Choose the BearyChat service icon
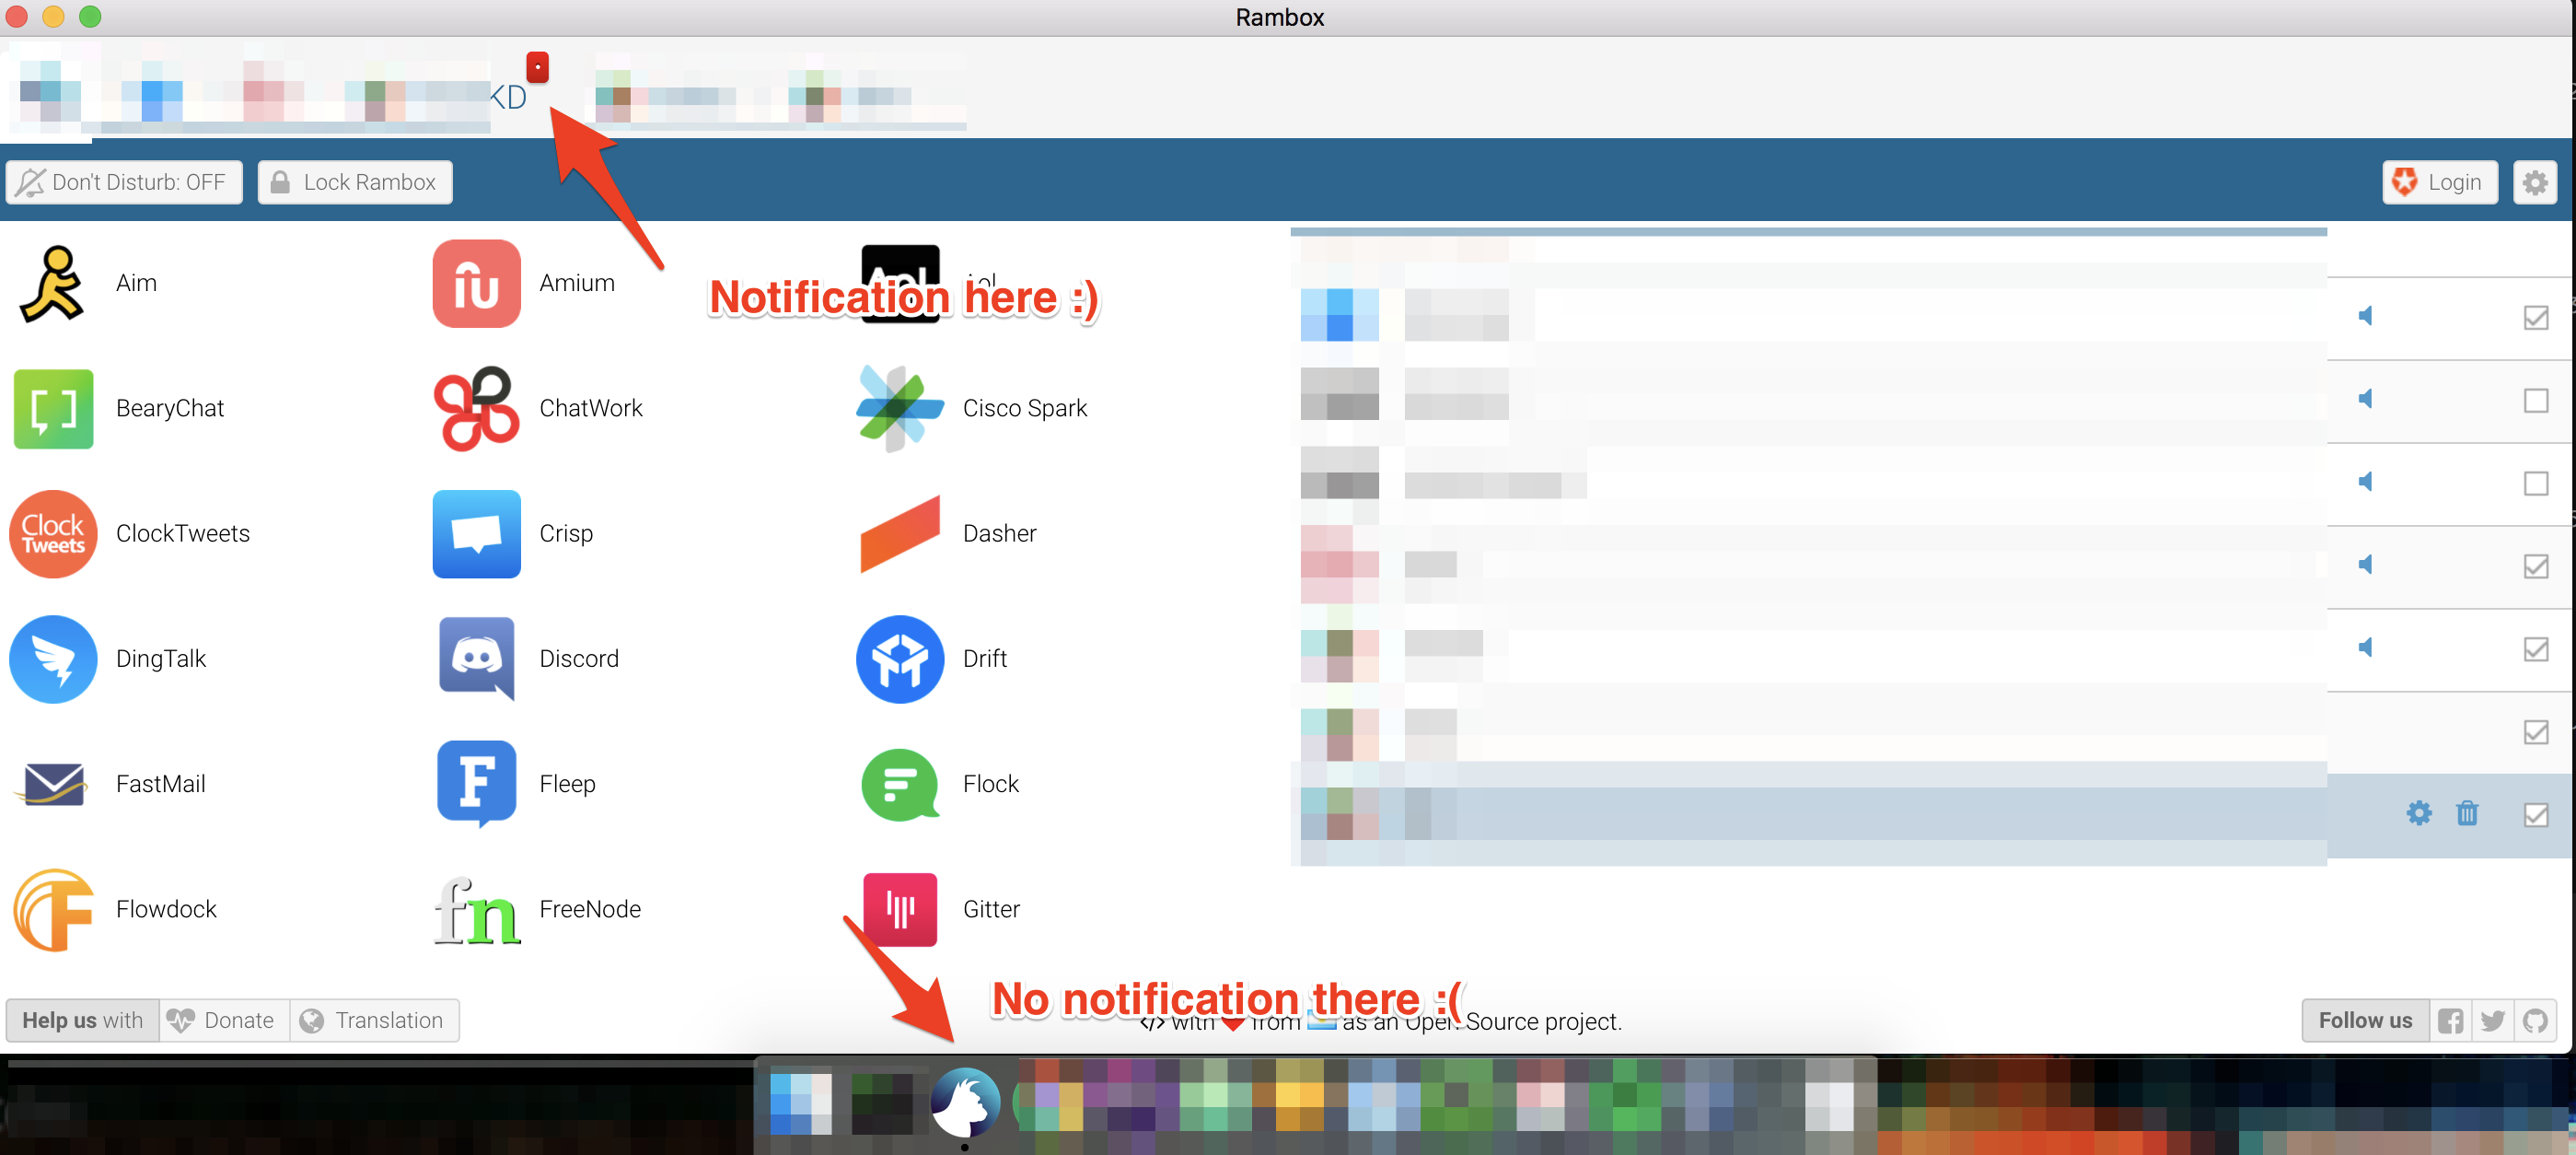Image resolution: width=2576 pixels, height=1155 pixels. point(53,408)
